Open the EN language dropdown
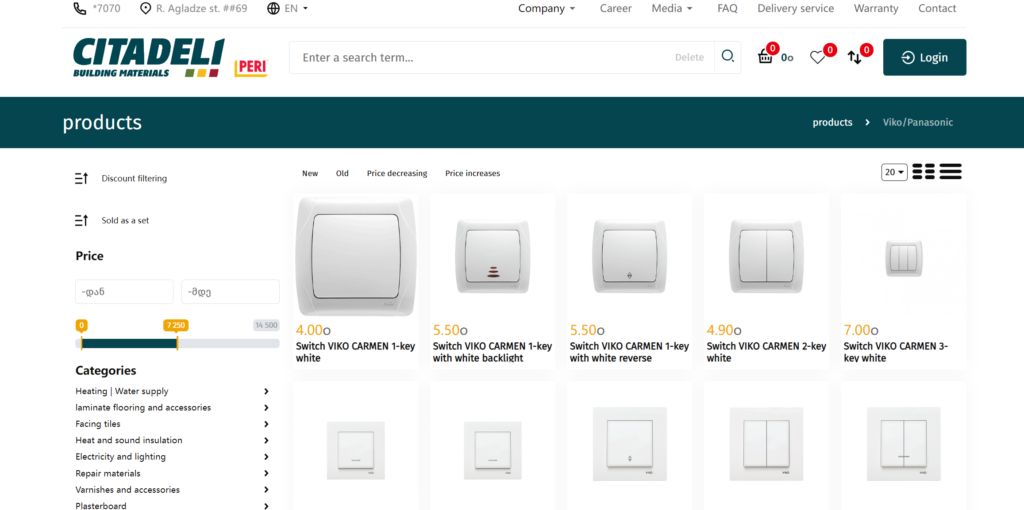This screenshot has width=1024, height=510. (x=288, y=8)
